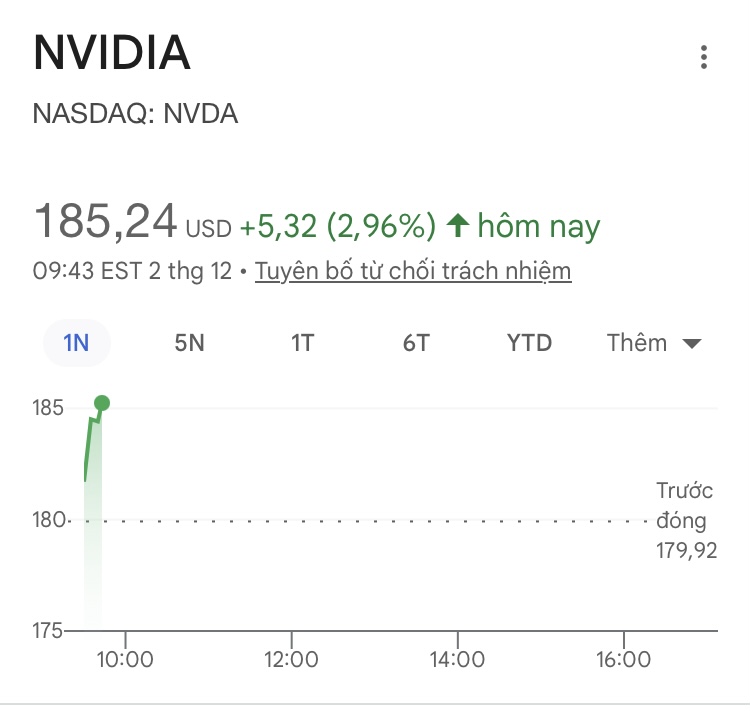The height and width of the screenshot is (711, 750).
Task: Open the disclaimer link Tuyên bố từ chối trách nhiệm
Action: (413, 271)
